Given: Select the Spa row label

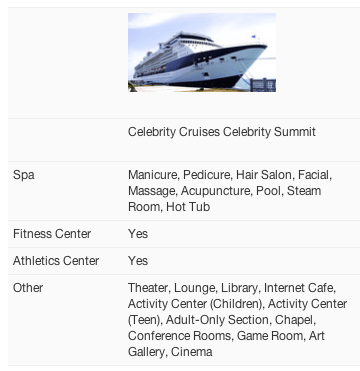Looking at the screenshot, I should (24, 175).
